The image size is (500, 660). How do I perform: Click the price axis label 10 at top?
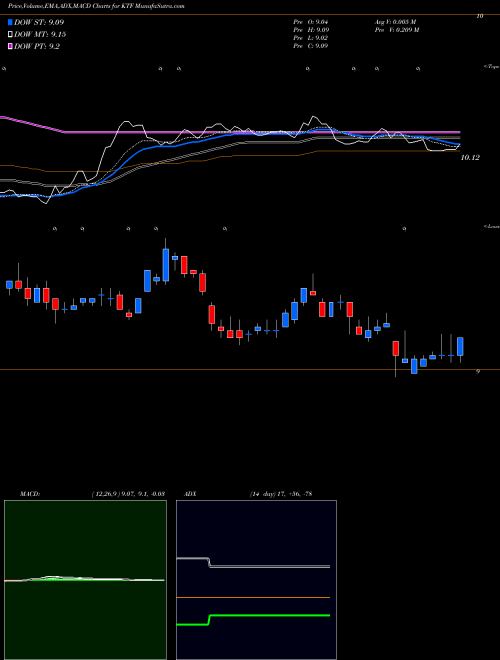point(479,16)
